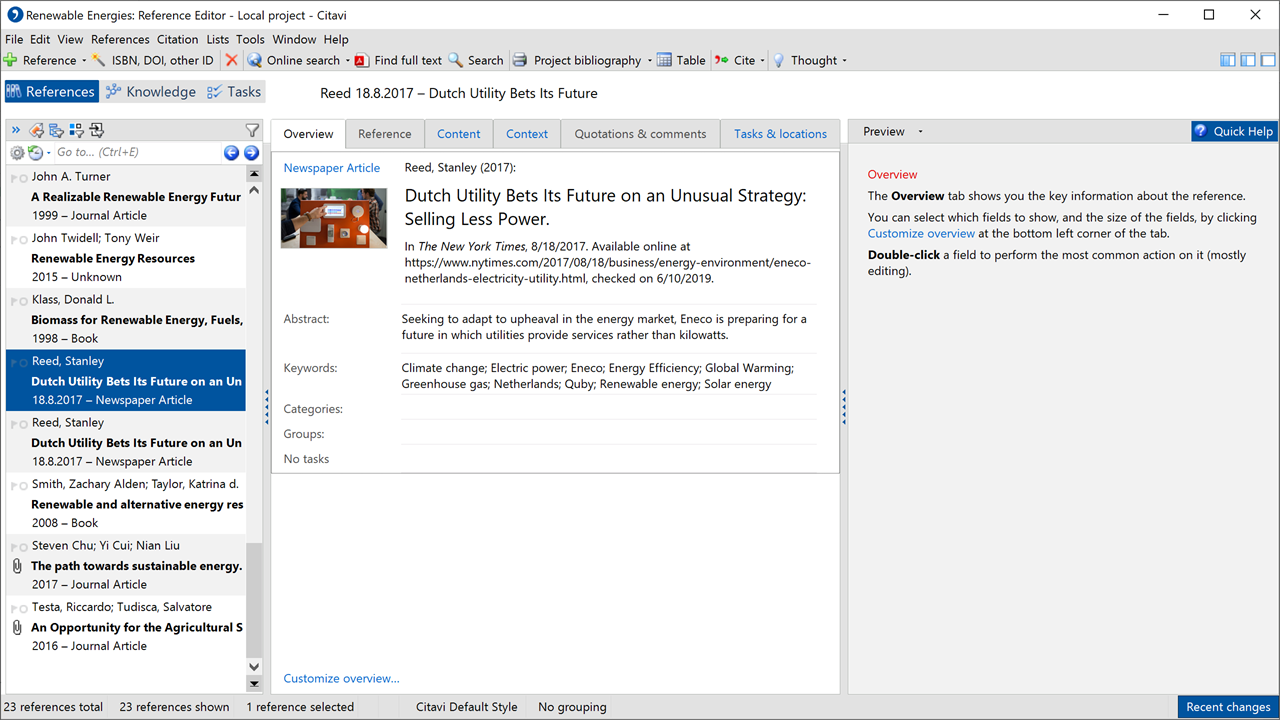This screenshot has width=1280, height=720.
Task: Click the gear icon beside Go to field
Action: [x=17, y=153]
